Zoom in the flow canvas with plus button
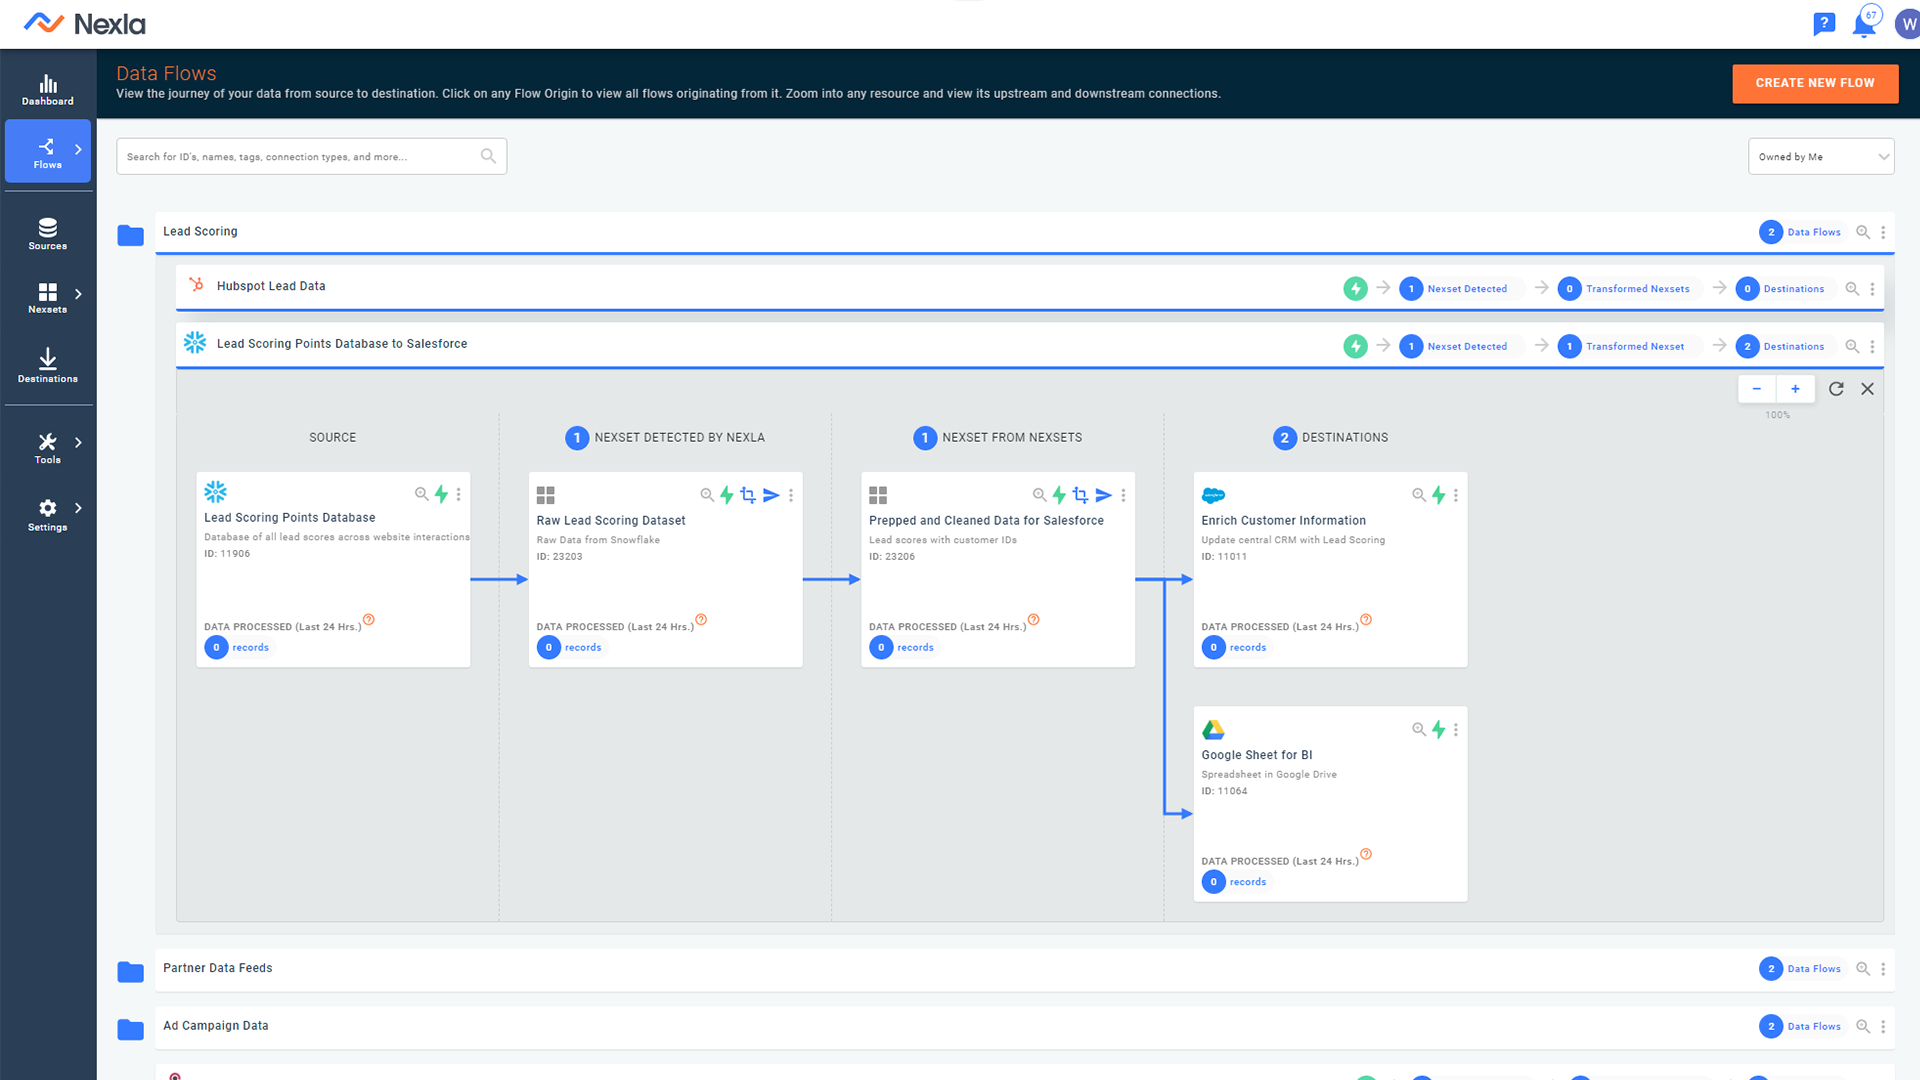This screenshot has height=1080, width=1920. pyautogui.click(x=1795, y=389)
